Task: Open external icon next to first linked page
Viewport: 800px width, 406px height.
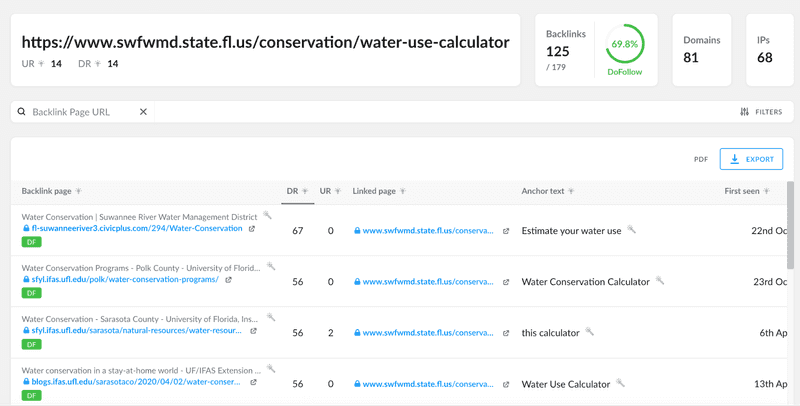Action: pyautogui.click(x=506, y=231)
